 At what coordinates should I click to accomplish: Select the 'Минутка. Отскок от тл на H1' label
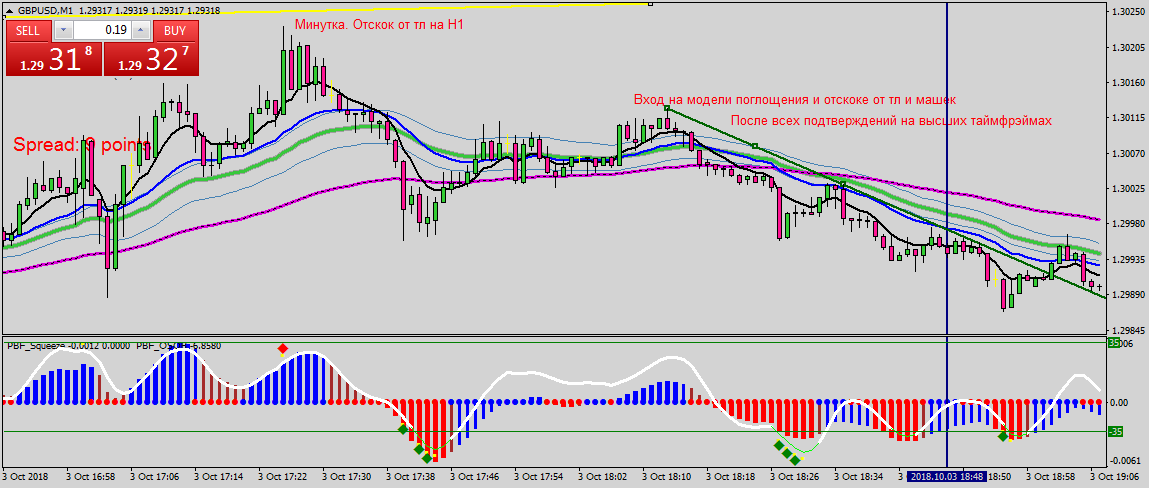point(380,25)
